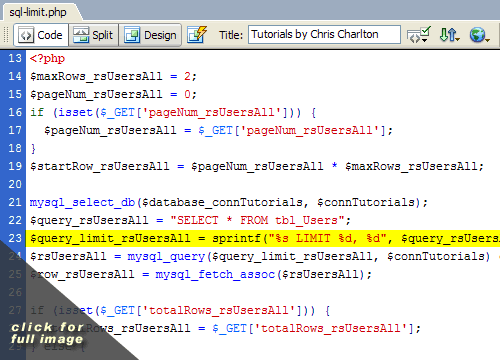Click '$startRow_rsUsersAll' on line 19
500x360 pixels.
pyautogui.click(x=100, y=166)
